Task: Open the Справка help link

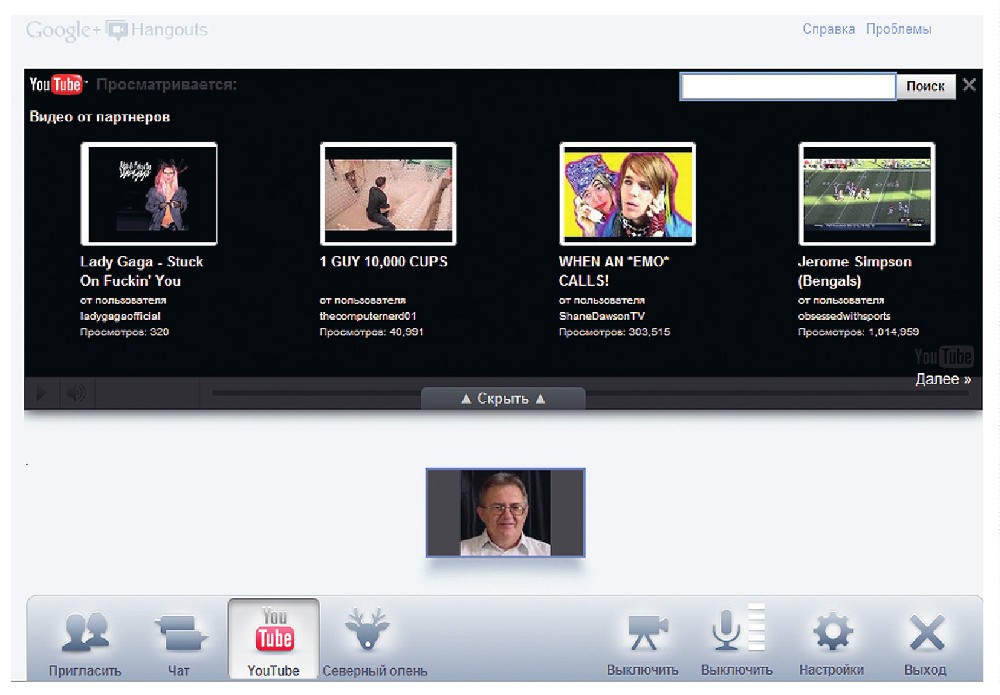Action: (x=828, y=29)
